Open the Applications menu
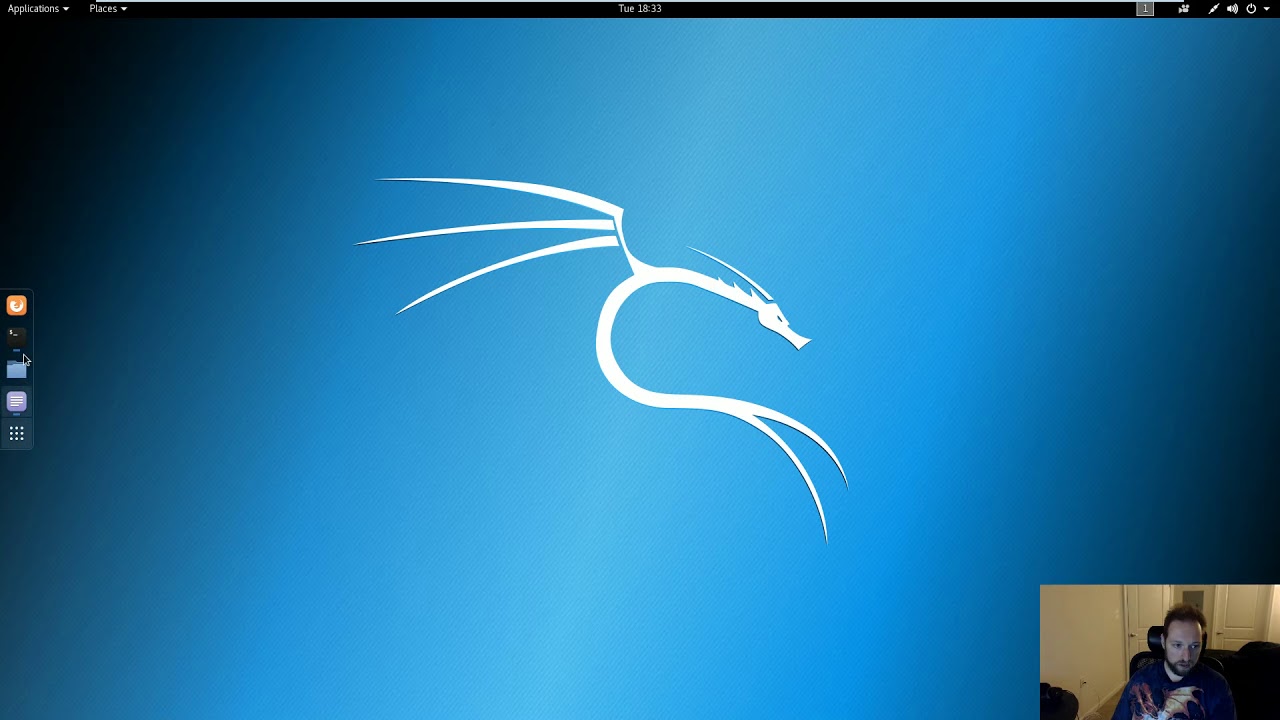 tap(38, 8)
